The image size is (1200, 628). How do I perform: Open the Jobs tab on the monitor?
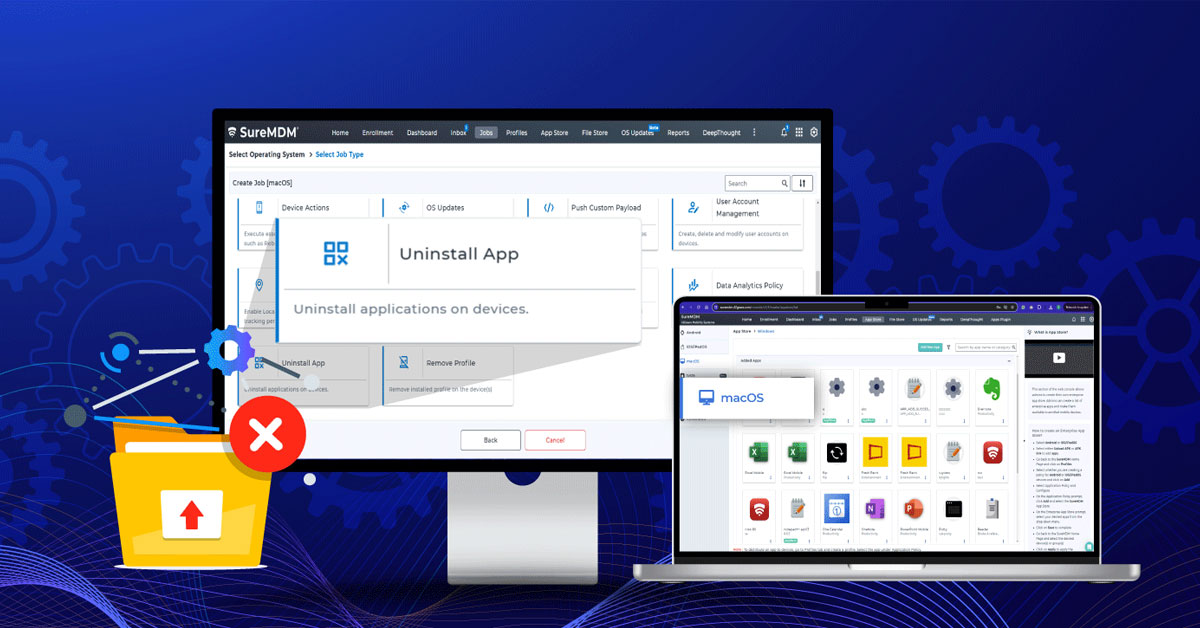point(486,132)
